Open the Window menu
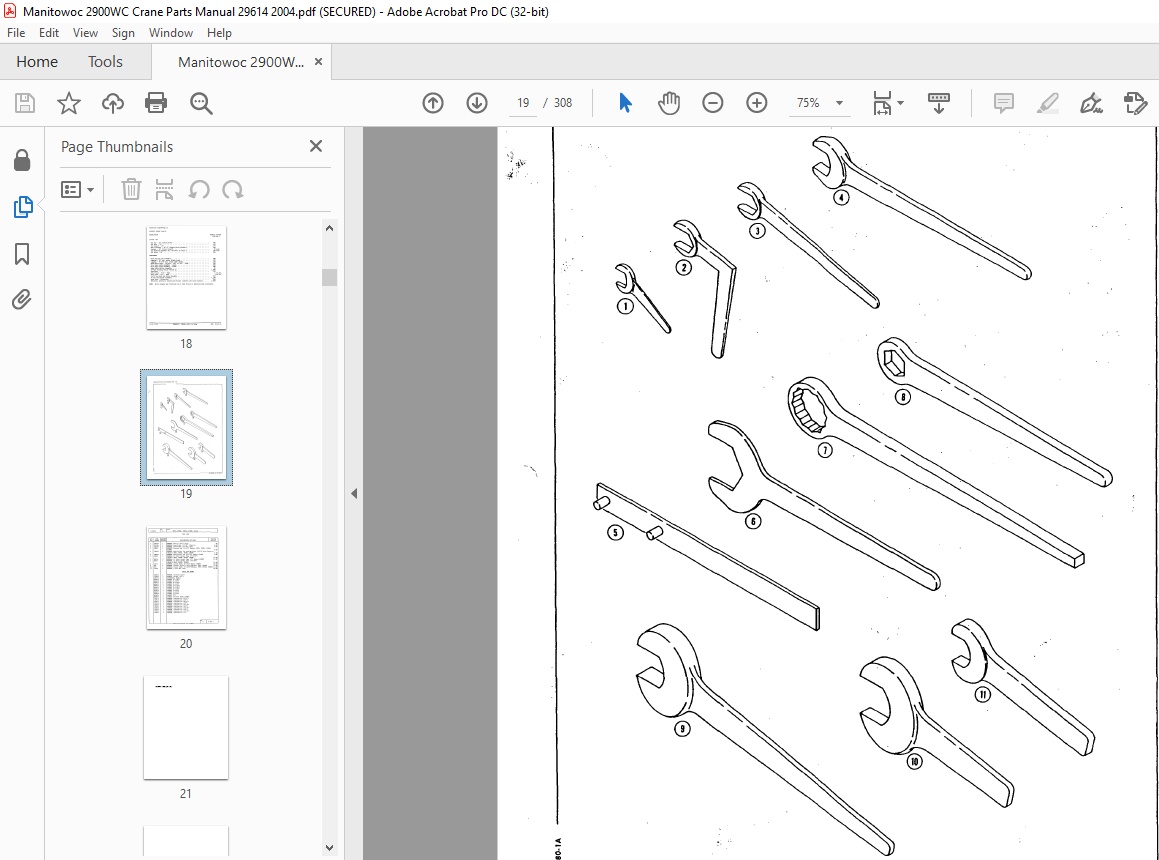Viewport: 1159px width, 860px height. click(x=171, y=33)
